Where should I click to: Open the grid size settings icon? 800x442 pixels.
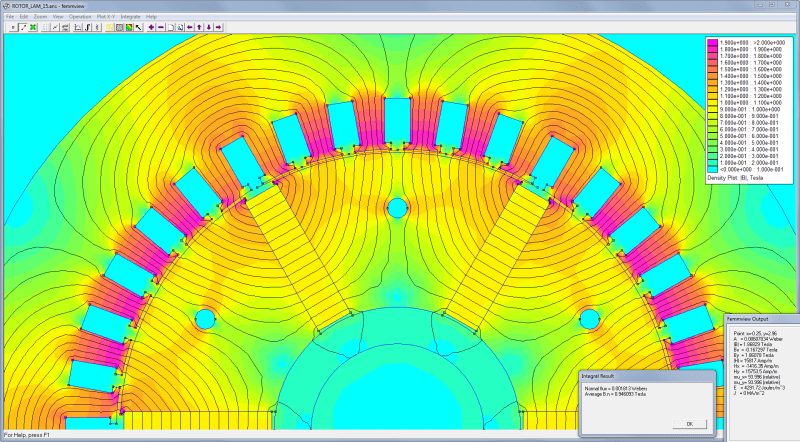[x=65, y=27]
